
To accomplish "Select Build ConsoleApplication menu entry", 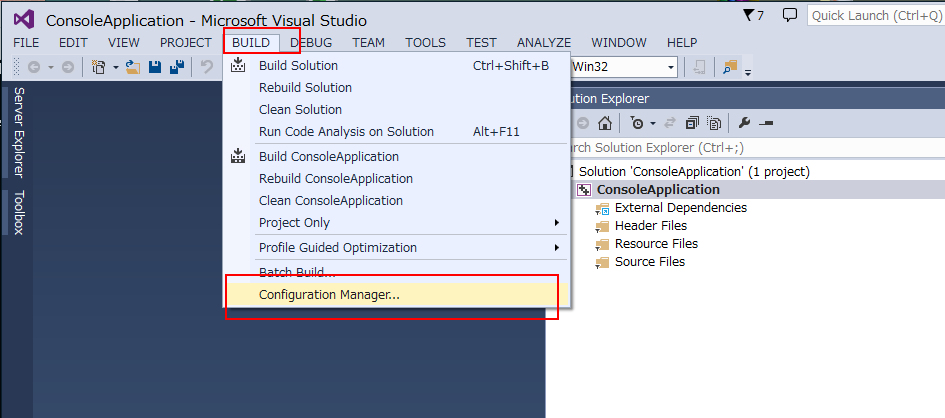I will click(398, 157).
